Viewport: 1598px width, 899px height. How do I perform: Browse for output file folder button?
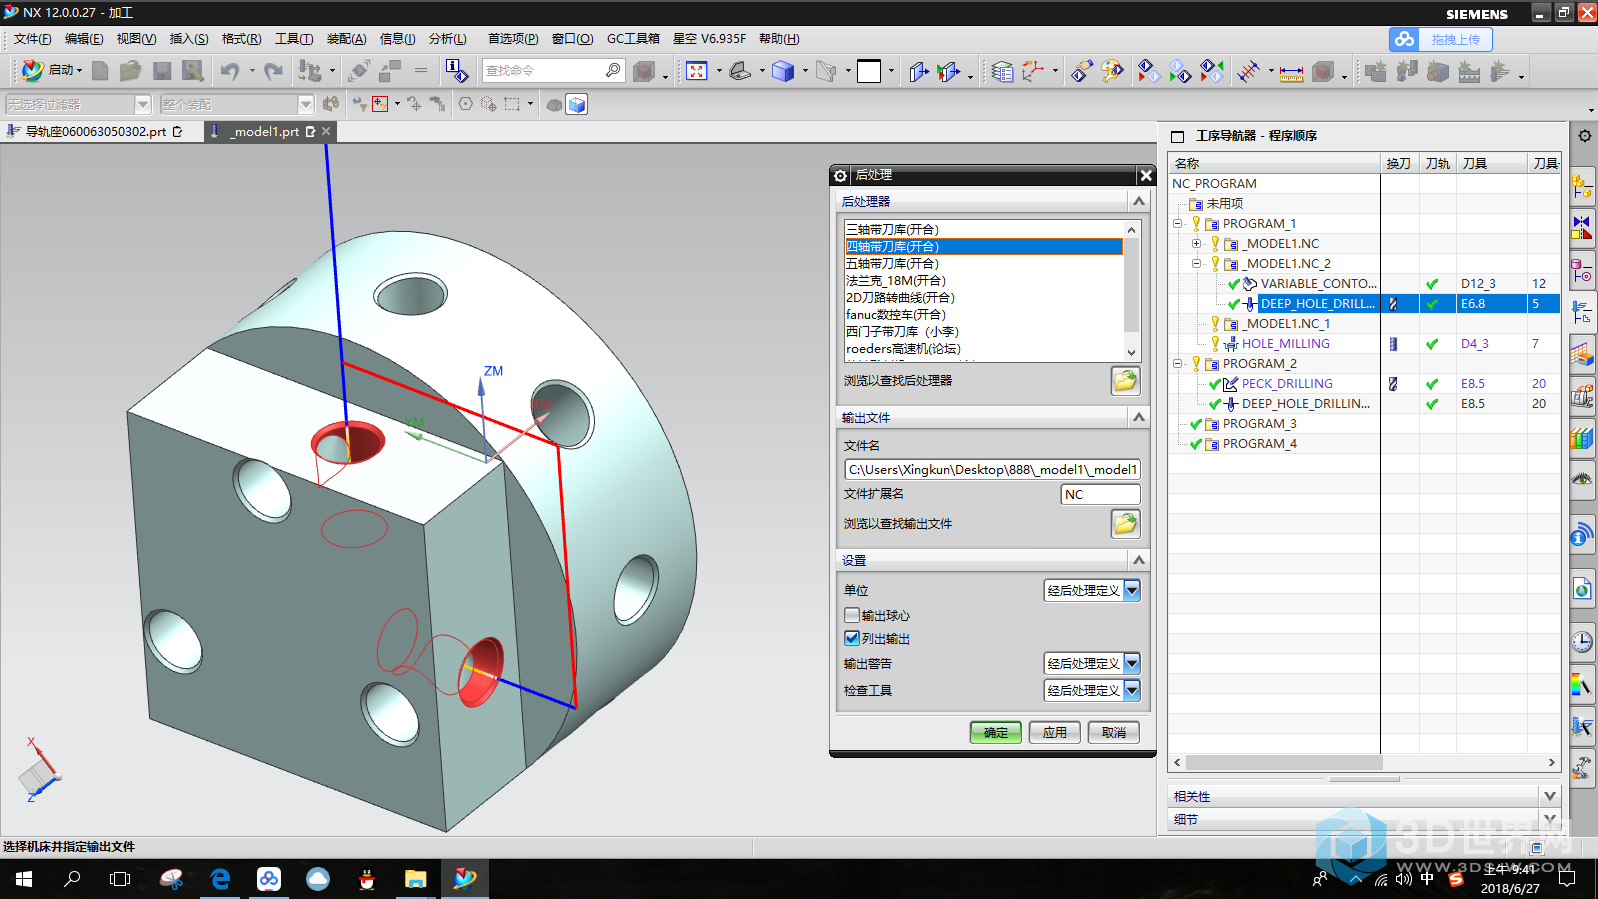(x=1126, y=523)
